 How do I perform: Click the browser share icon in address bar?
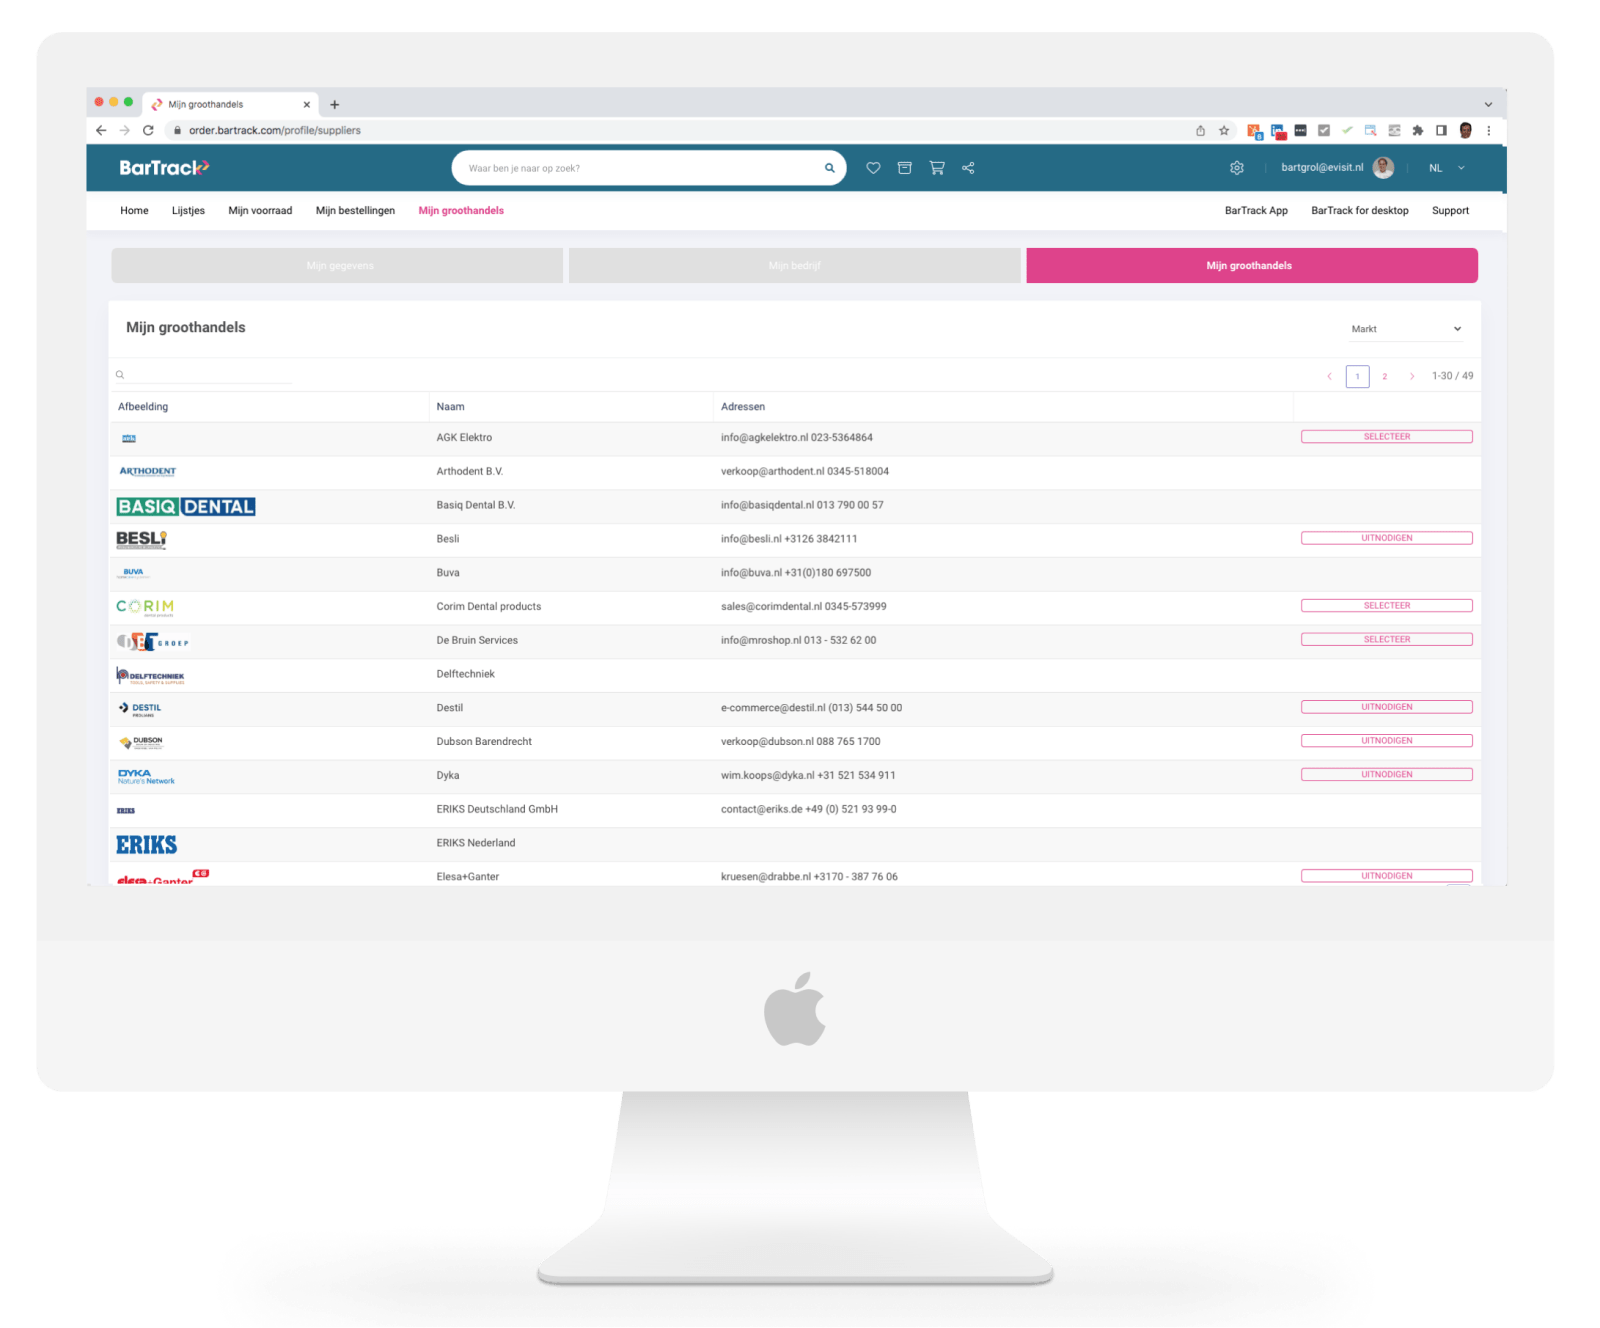click(1200, 130)
